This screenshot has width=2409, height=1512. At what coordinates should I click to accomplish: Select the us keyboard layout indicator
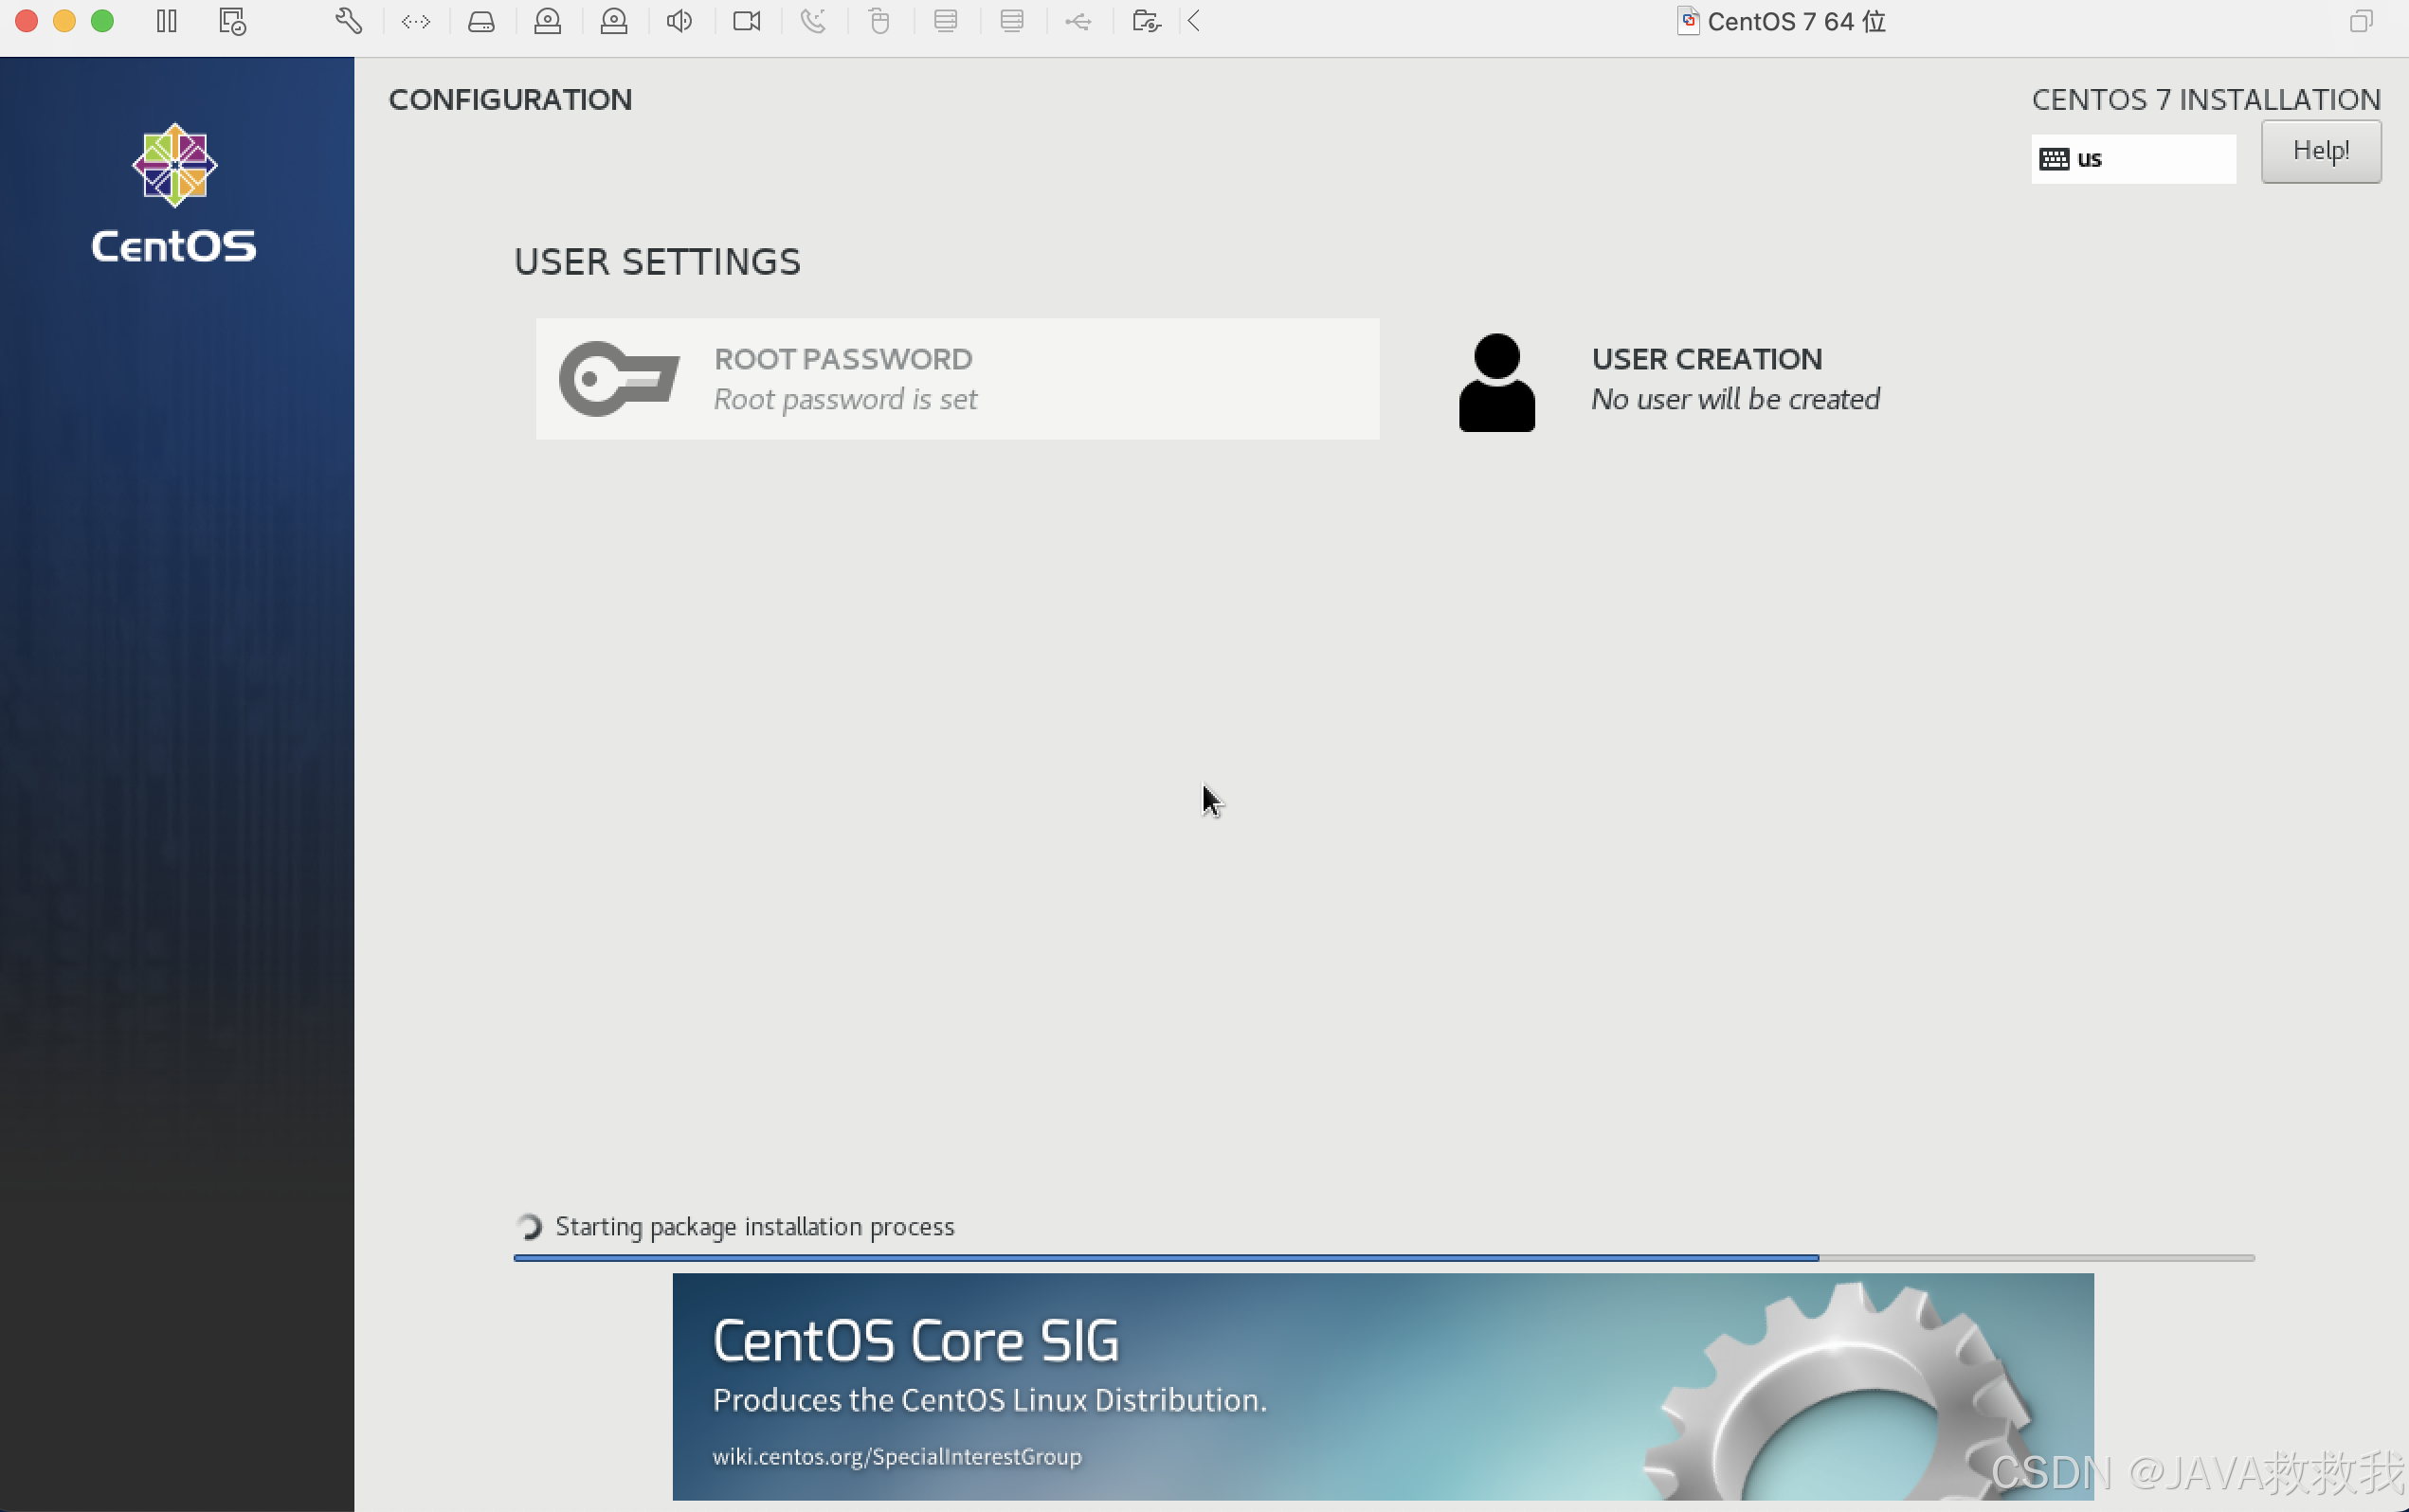[x=2132, y=159]
